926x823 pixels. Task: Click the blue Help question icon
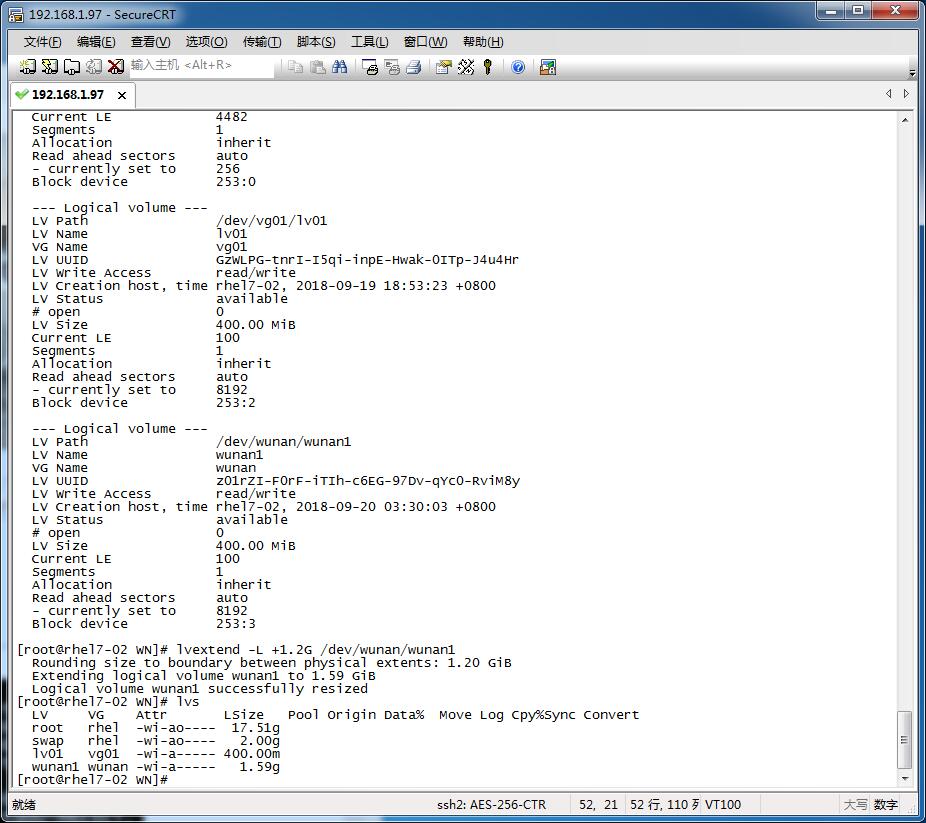click(x=518, y=67)
